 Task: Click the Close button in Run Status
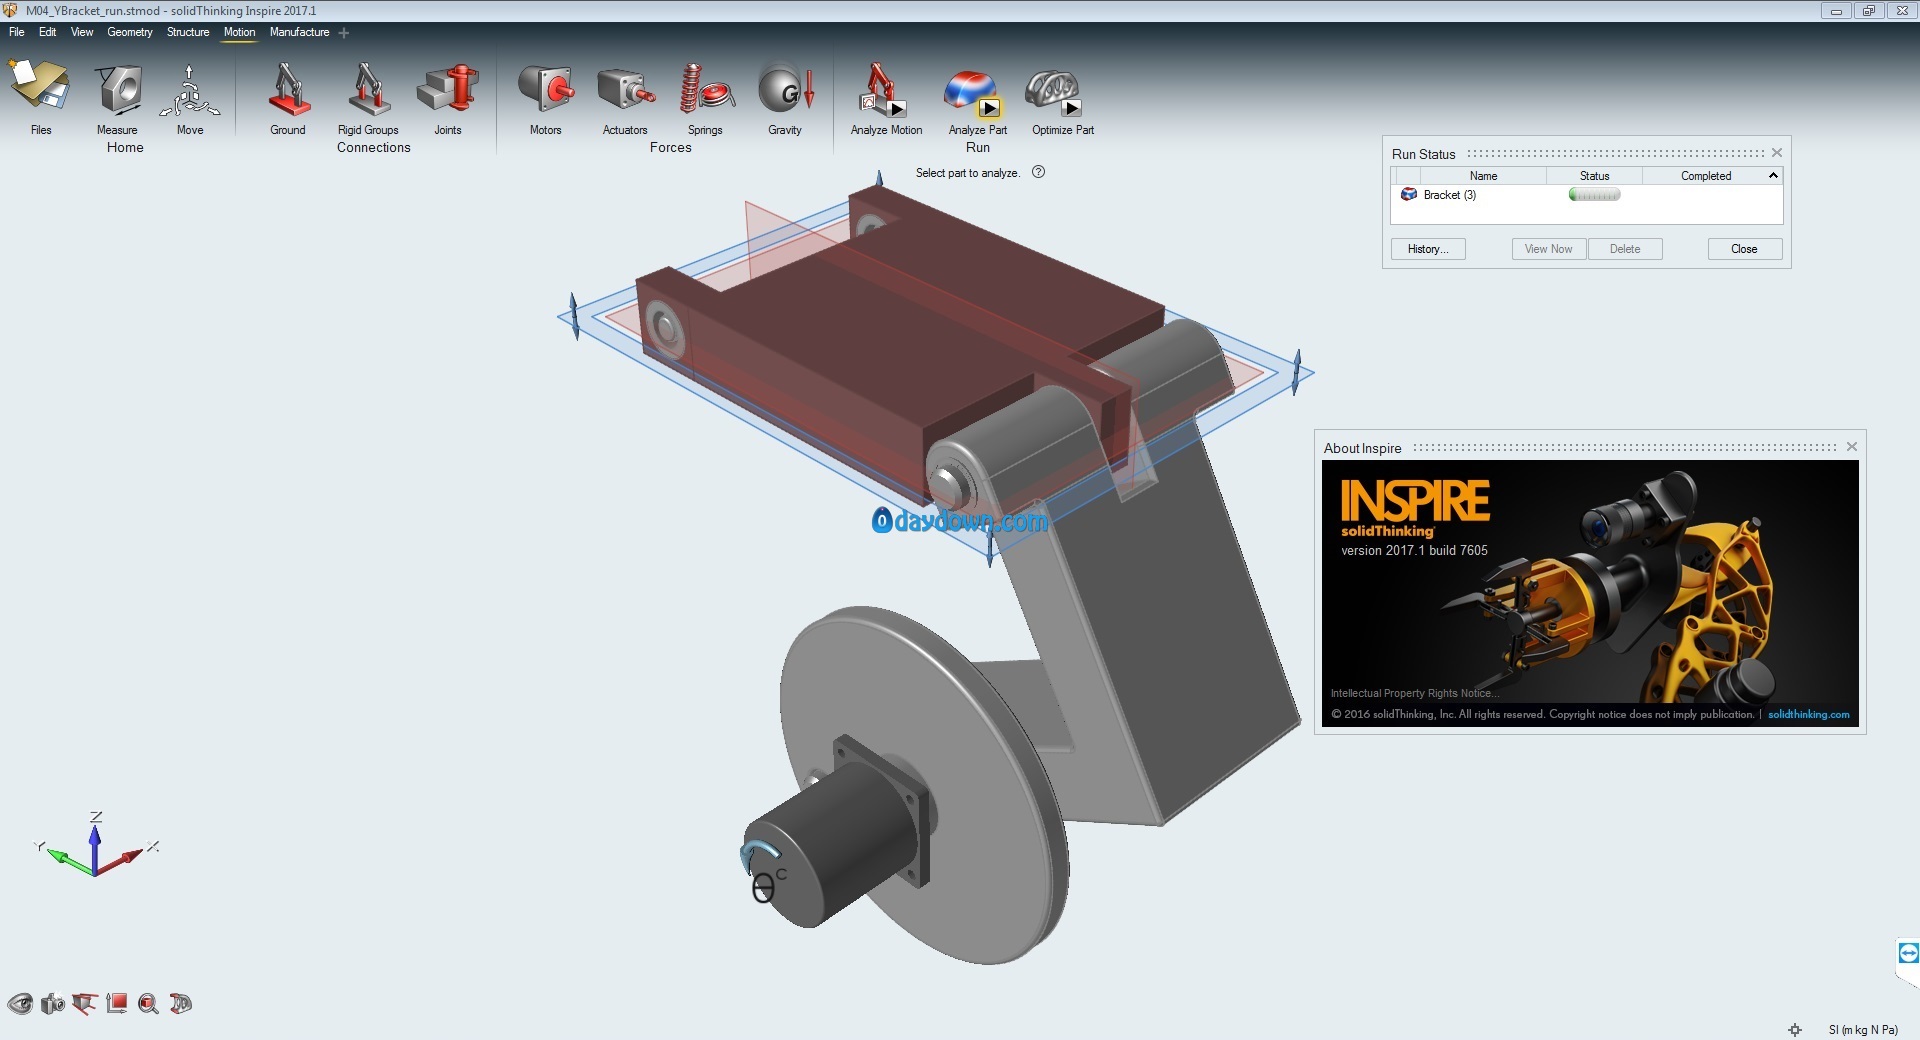pos(1744,249)
